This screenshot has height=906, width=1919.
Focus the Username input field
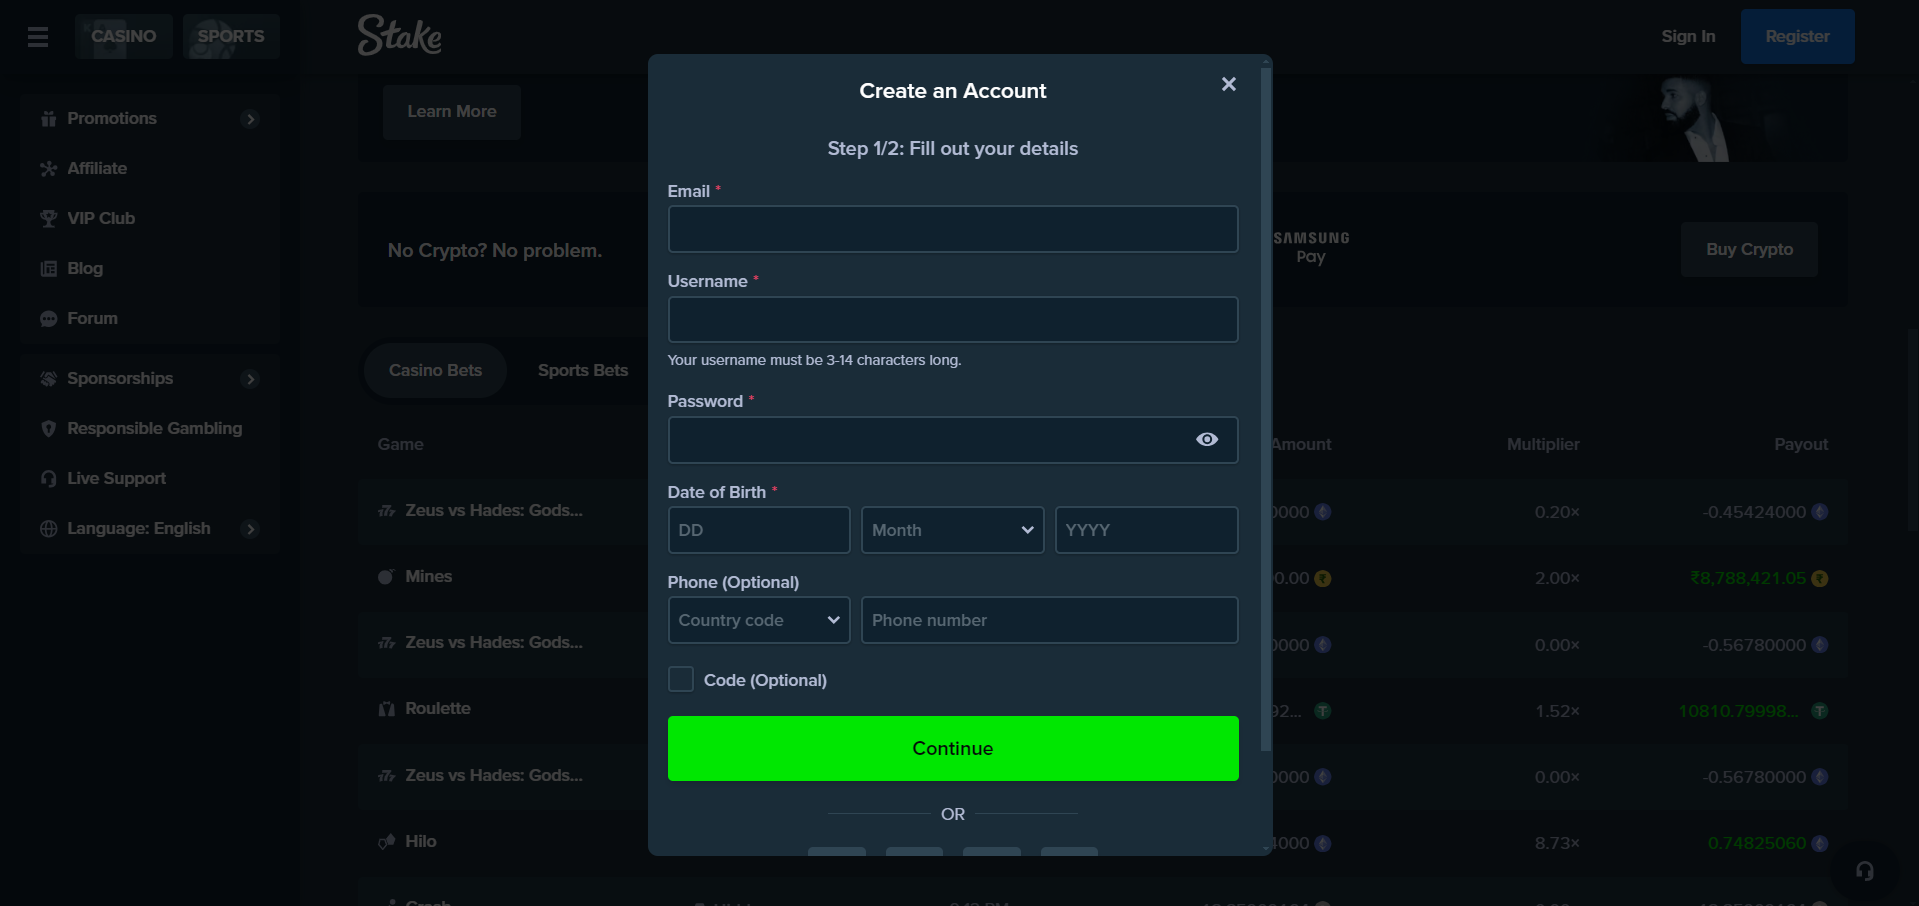click(953, 319)
